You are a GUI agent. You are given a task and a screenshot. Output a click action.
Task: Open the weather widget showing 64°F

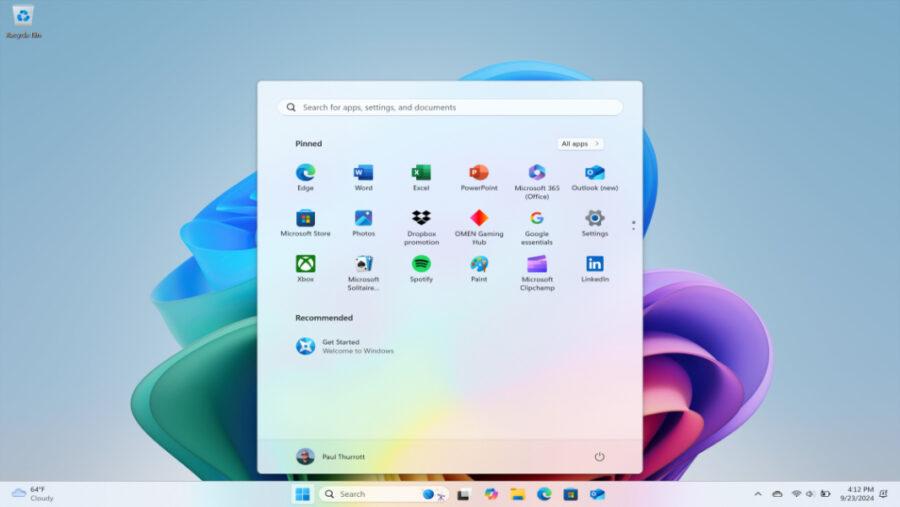click(x=33, y=494)
